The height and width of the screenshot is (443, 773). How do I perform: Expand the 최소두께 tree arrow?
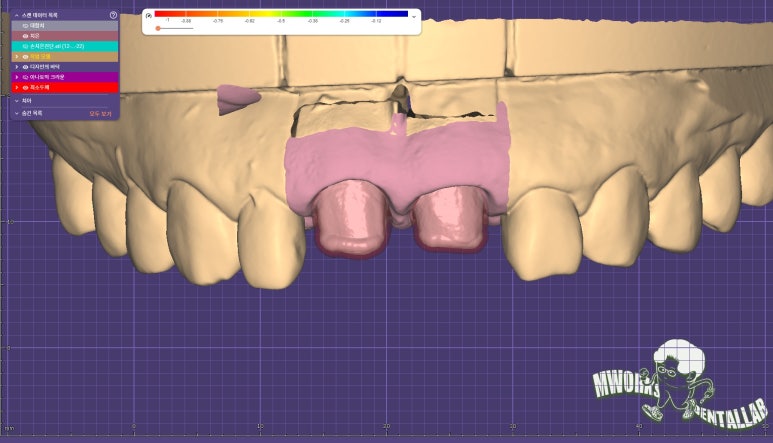click(16, 88)
